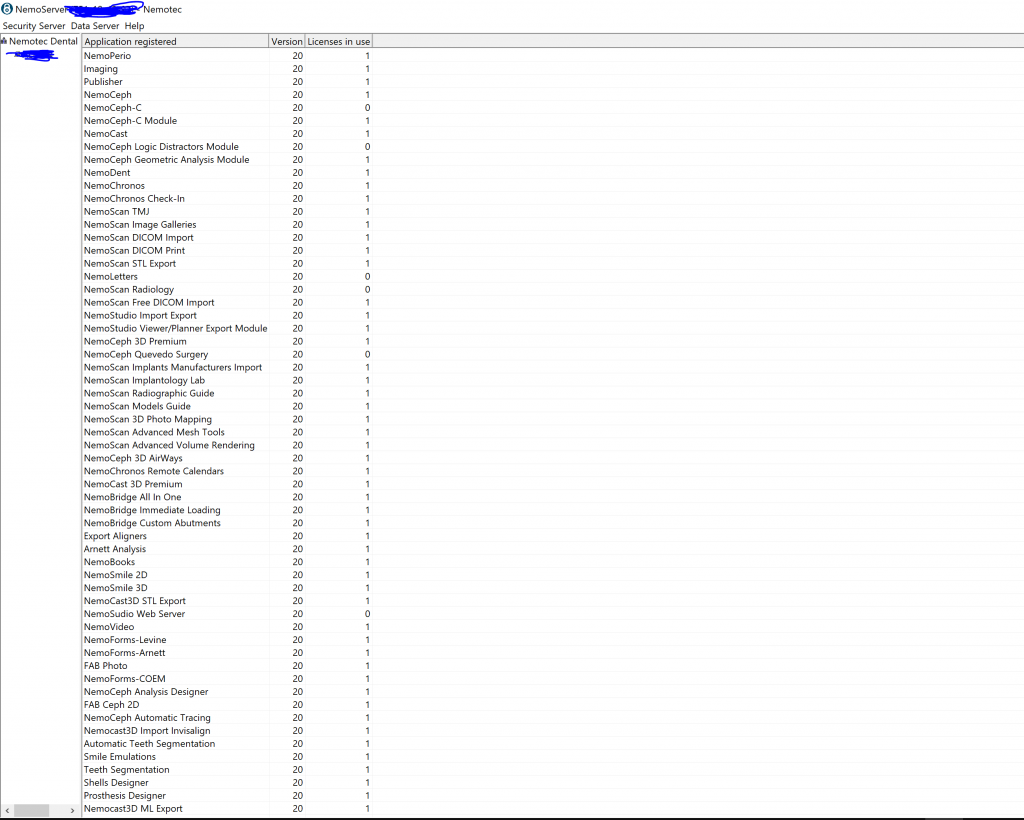Click the NemoServer app icon in title bar
This screenshot has width=1024, height=820.
tap(7, 9)
